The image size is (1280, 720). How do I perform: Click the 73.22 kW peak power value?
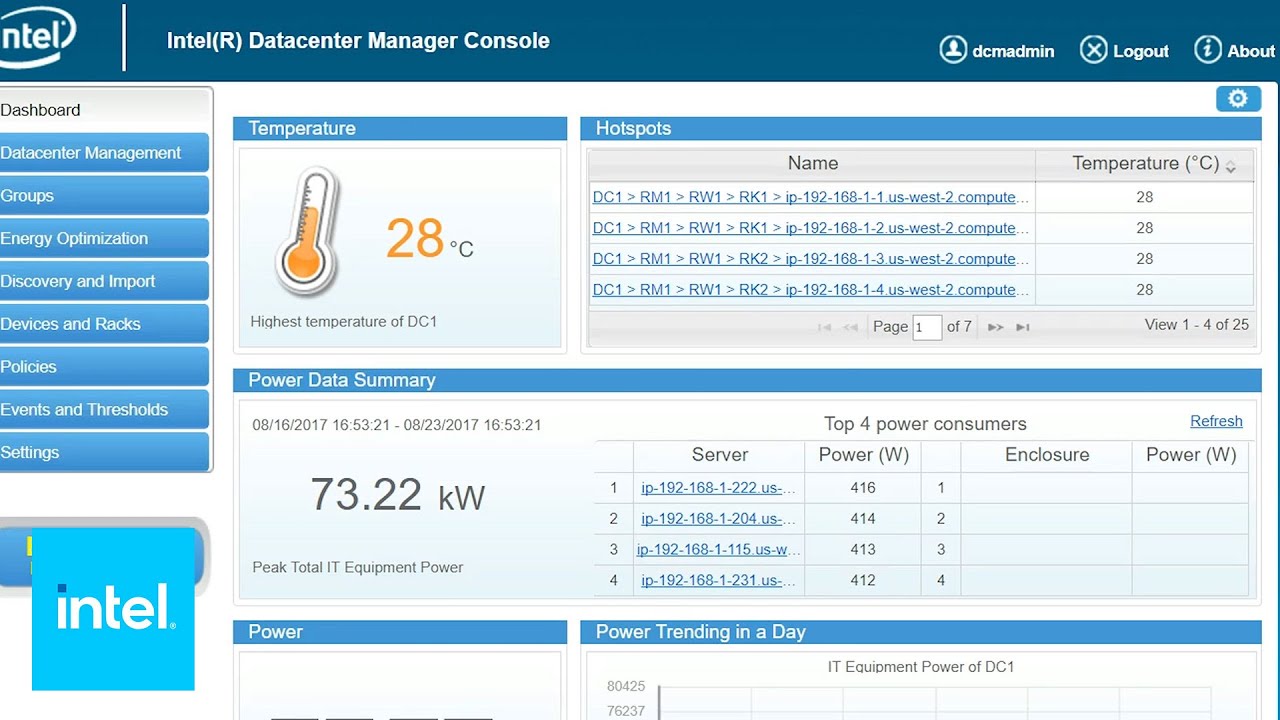tap(397, 495)
